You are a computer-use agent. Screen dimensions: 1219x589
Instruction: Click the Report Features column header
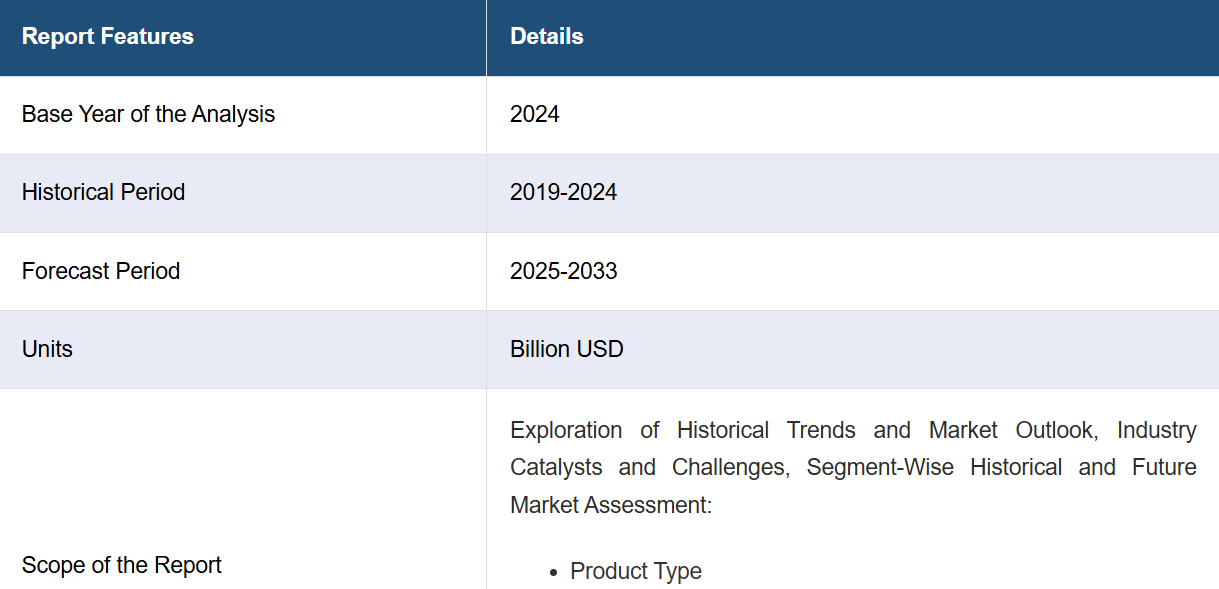pos(108,37)
